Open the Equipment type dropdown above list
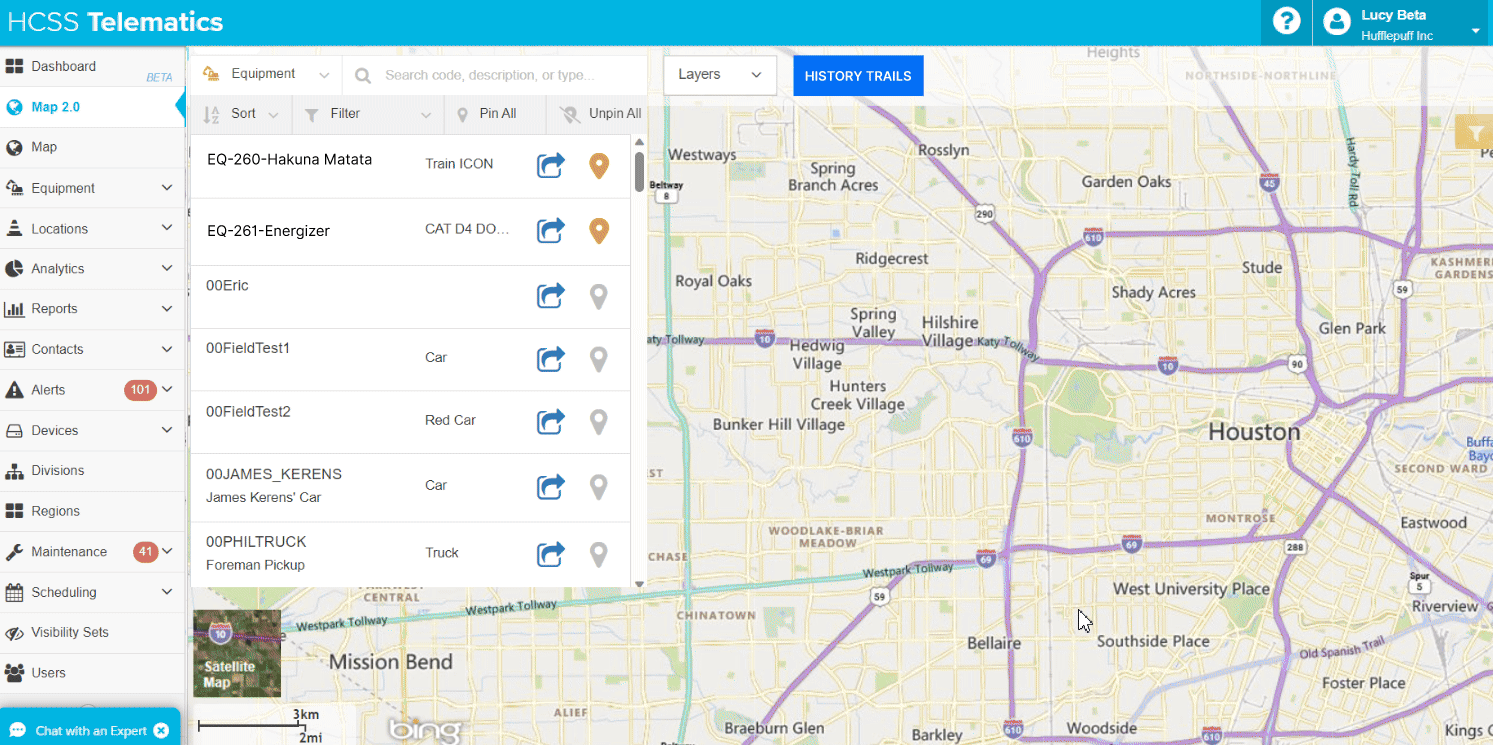 point(267,74)
